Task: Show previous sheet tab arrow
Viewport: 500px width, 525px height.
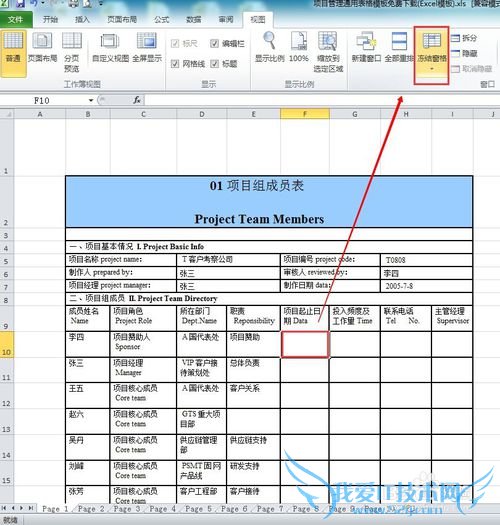Action: click(x=13, y=508)
